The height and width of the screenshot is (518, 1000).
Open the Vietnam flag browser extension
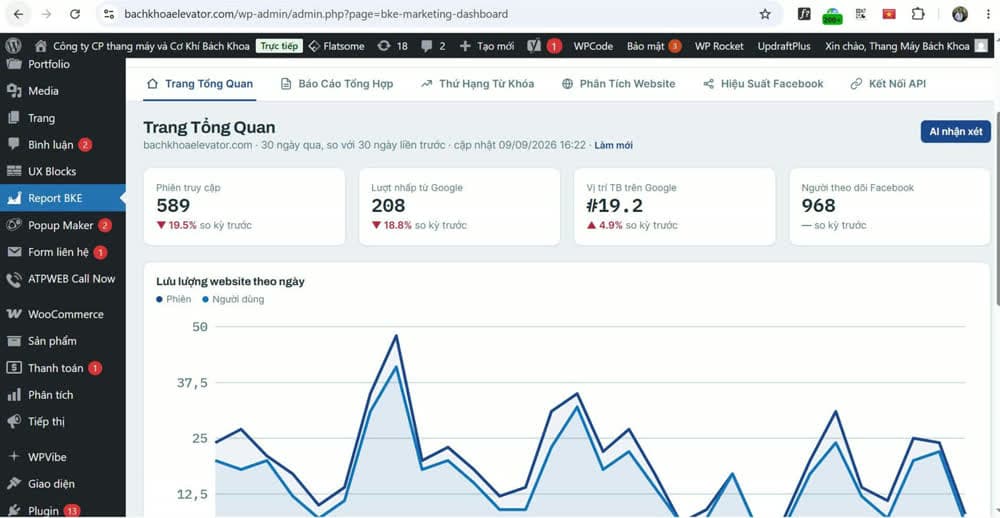tap(889, 14)
